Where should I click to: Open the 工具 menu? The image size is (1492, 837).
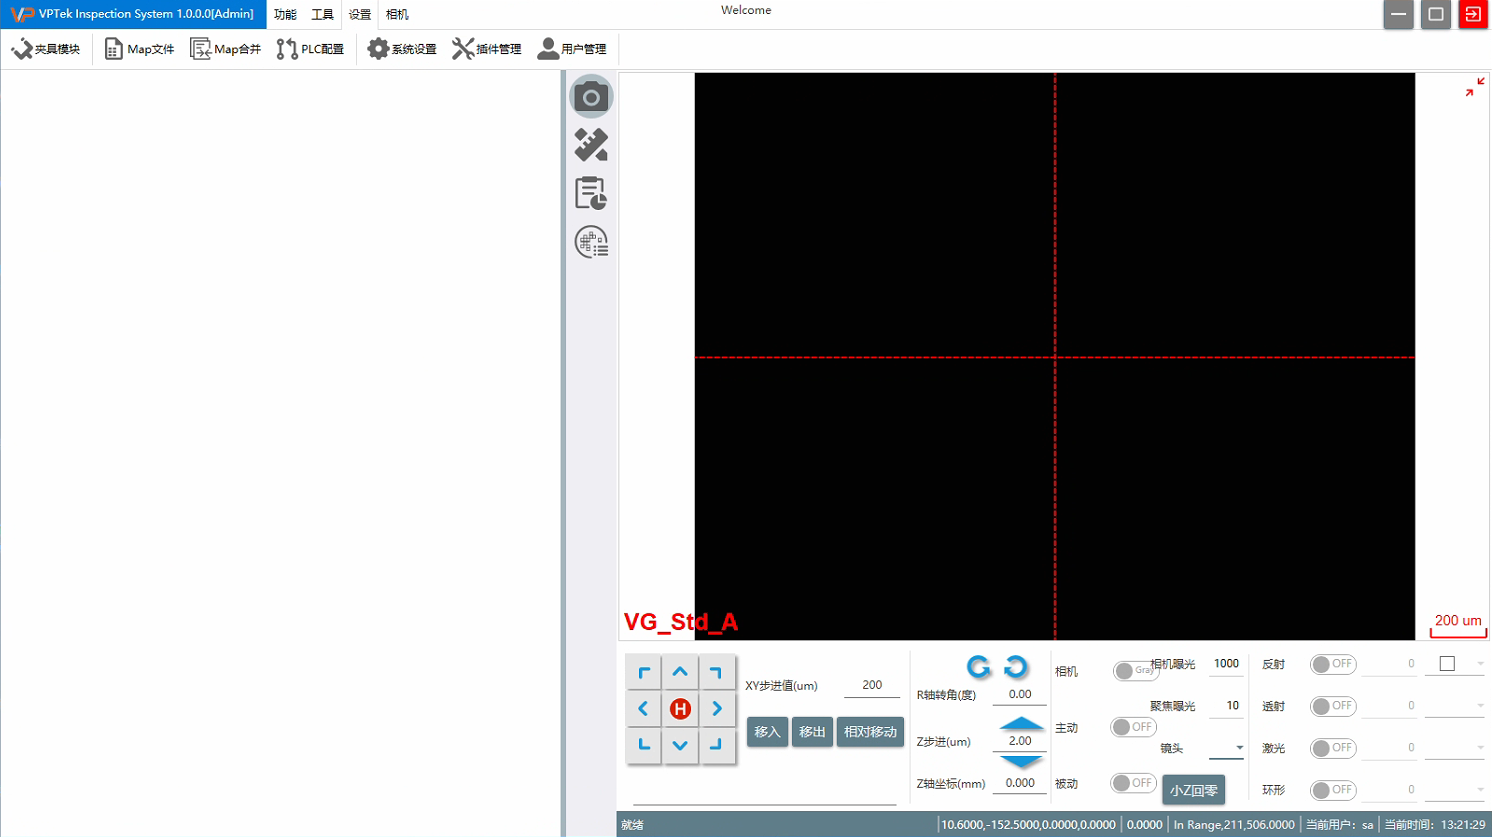coord(322,15)
